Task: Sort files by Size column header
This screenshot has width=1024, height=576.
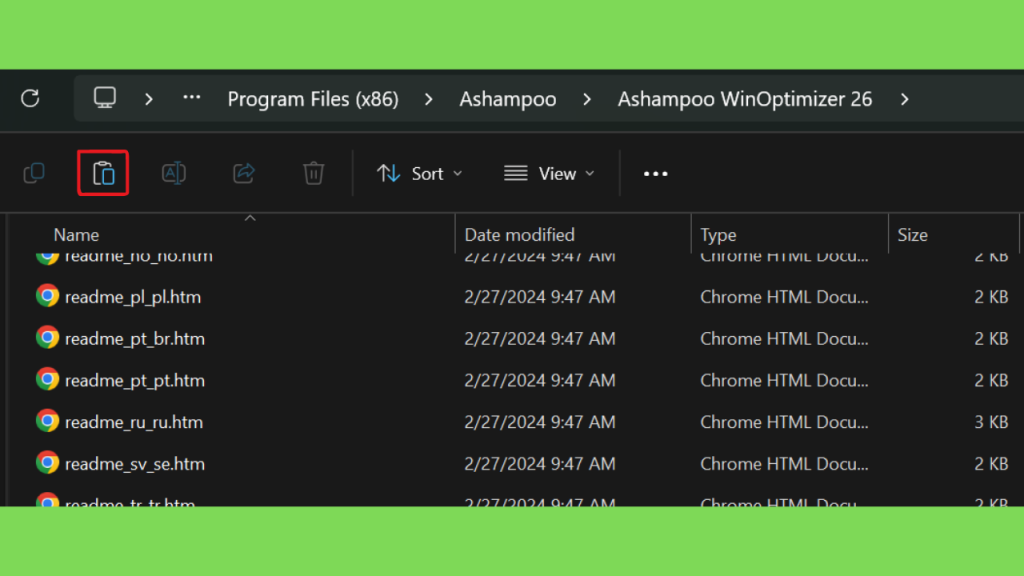Action: coord(912,235)
